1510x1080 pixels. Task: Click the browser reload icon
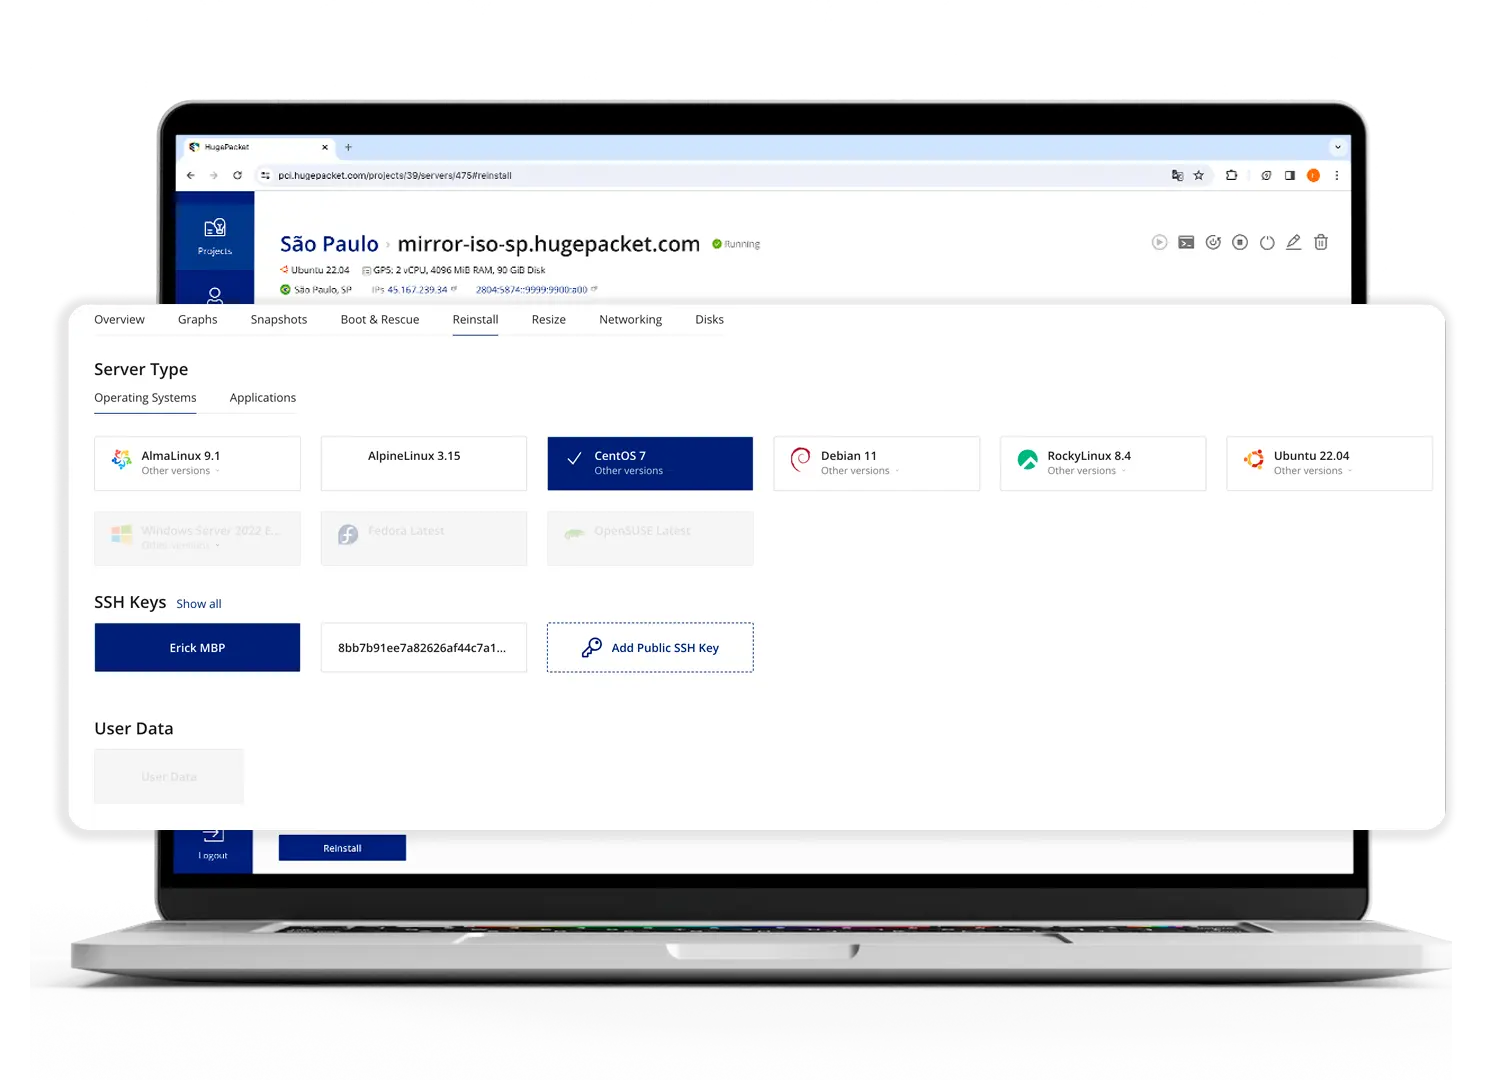(238, 175)
